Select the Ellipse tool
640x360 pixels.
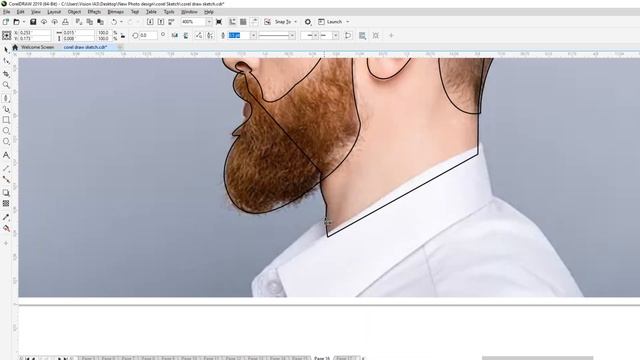point(6,131)
